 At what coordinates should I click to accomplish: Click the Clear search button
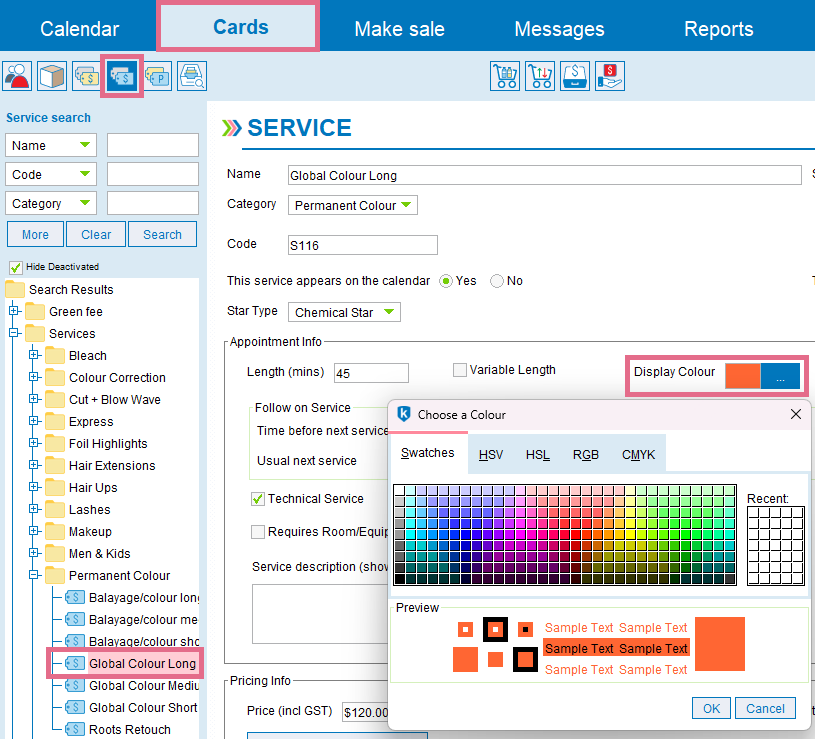pos(96,234)
